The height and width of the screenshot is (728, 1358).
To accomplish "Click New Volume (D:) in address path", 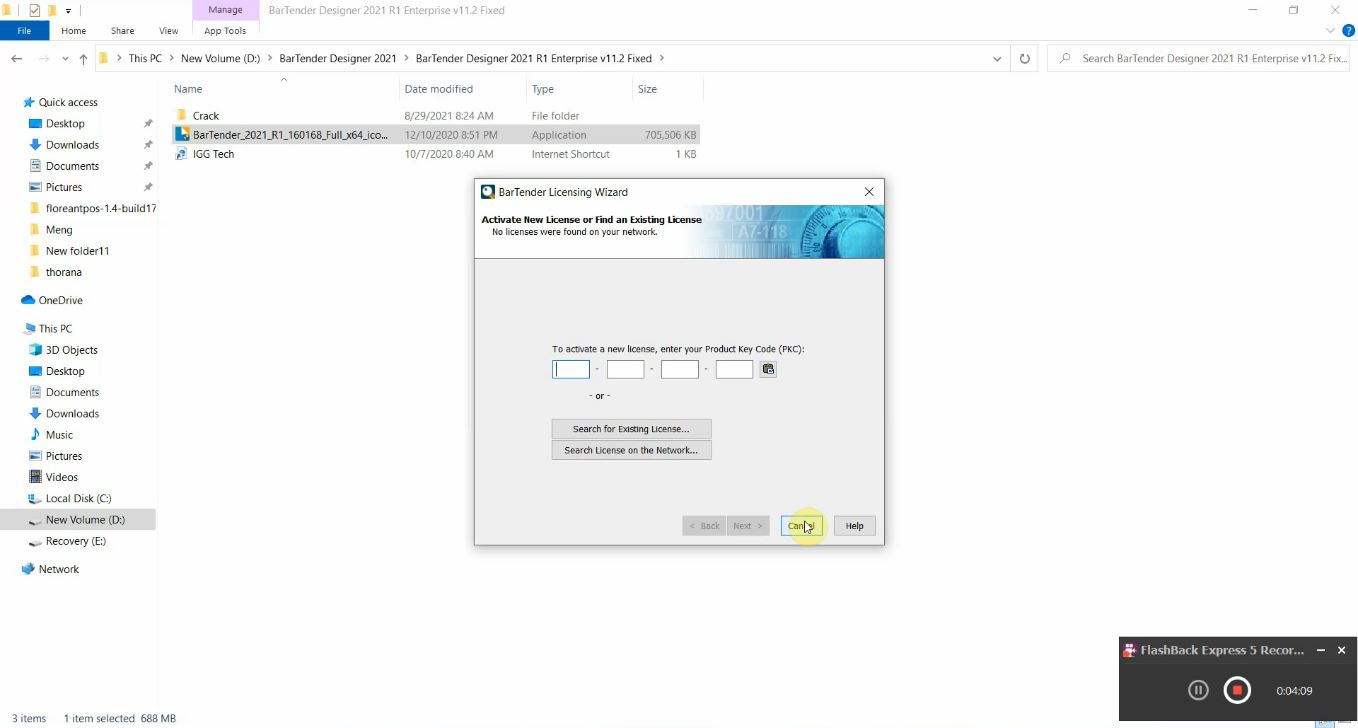I will click(220, 59).
